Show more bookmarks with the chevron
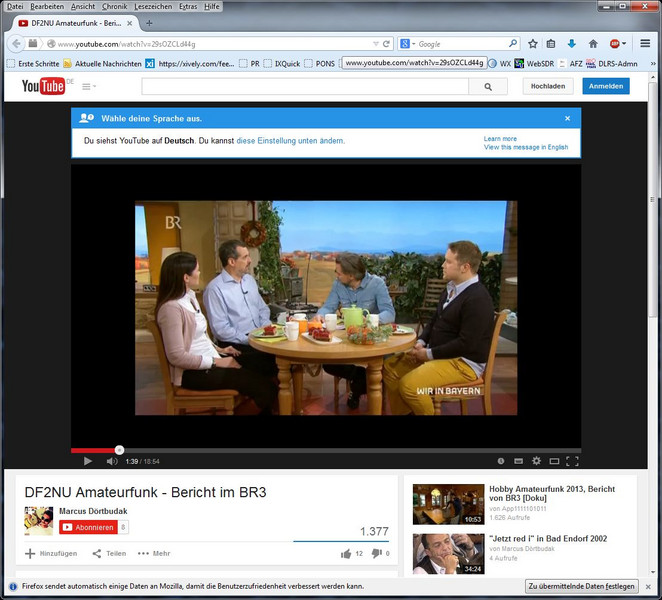 click(653, 64)
